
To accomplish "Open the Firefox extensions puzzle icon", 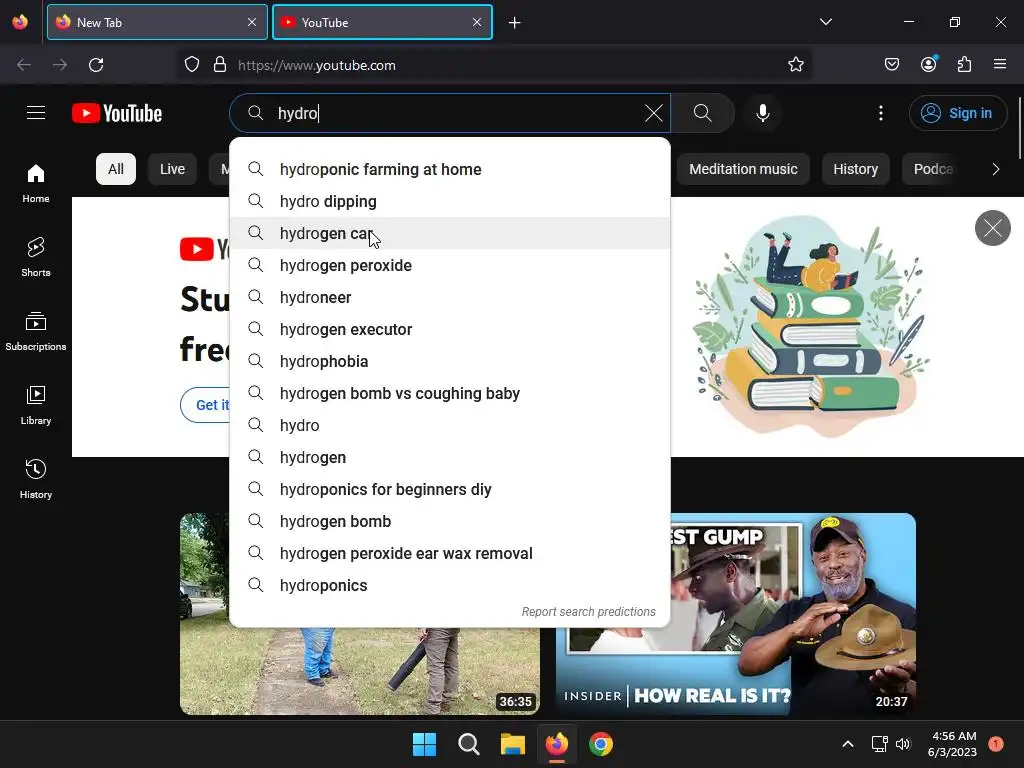I will click(x=964, y=64).
